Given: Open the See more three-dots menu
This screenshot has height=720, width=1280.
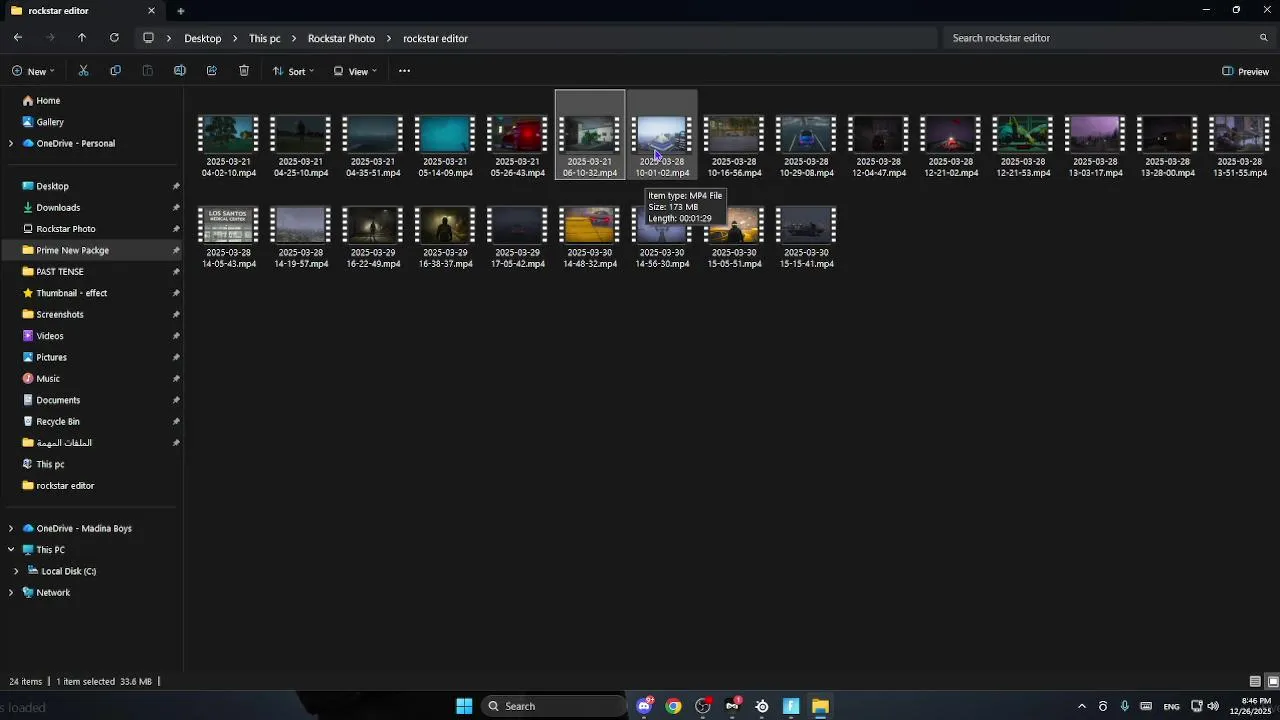Looking at the screenshot, I should pos(404,71).
